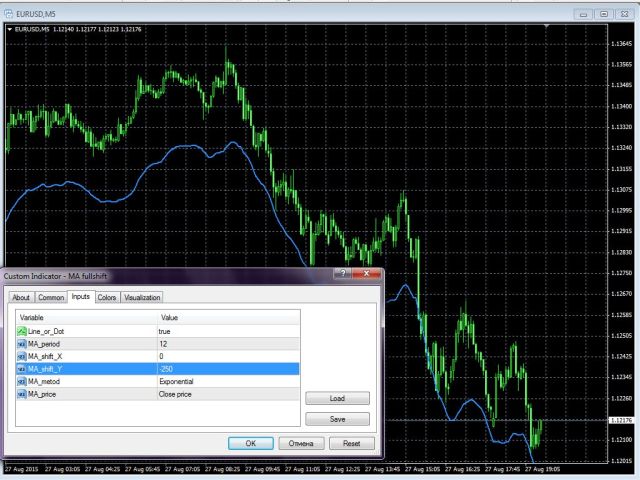Screen dimensions: 640x480
Task: Switch to the Colors tab
Action: [107, 297]
